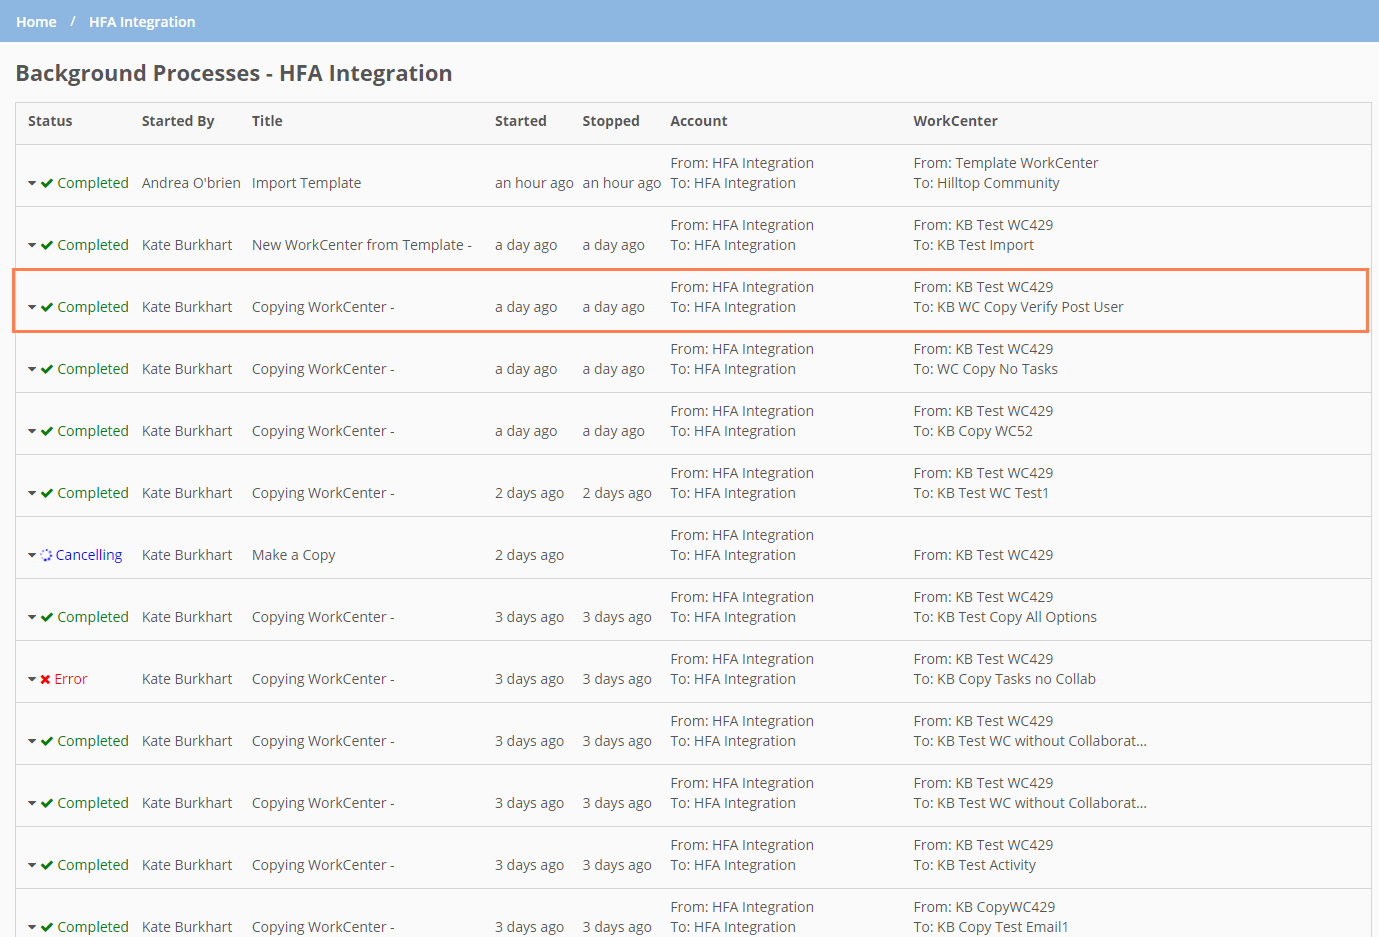The height and width of the screenshot is (937, 1379).
Task: Click the red X error icon
Action: click(x=45, y=679)
